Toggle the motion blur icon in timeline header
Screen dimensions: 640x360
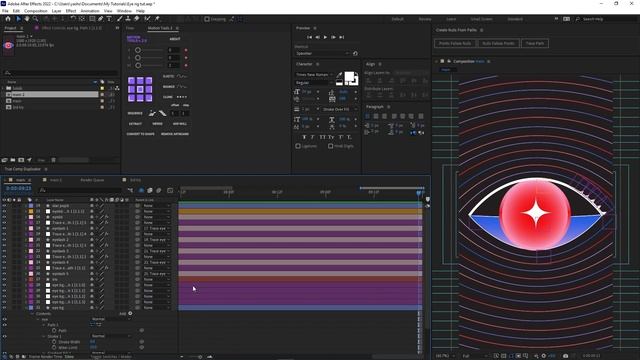tap(159, 190)
